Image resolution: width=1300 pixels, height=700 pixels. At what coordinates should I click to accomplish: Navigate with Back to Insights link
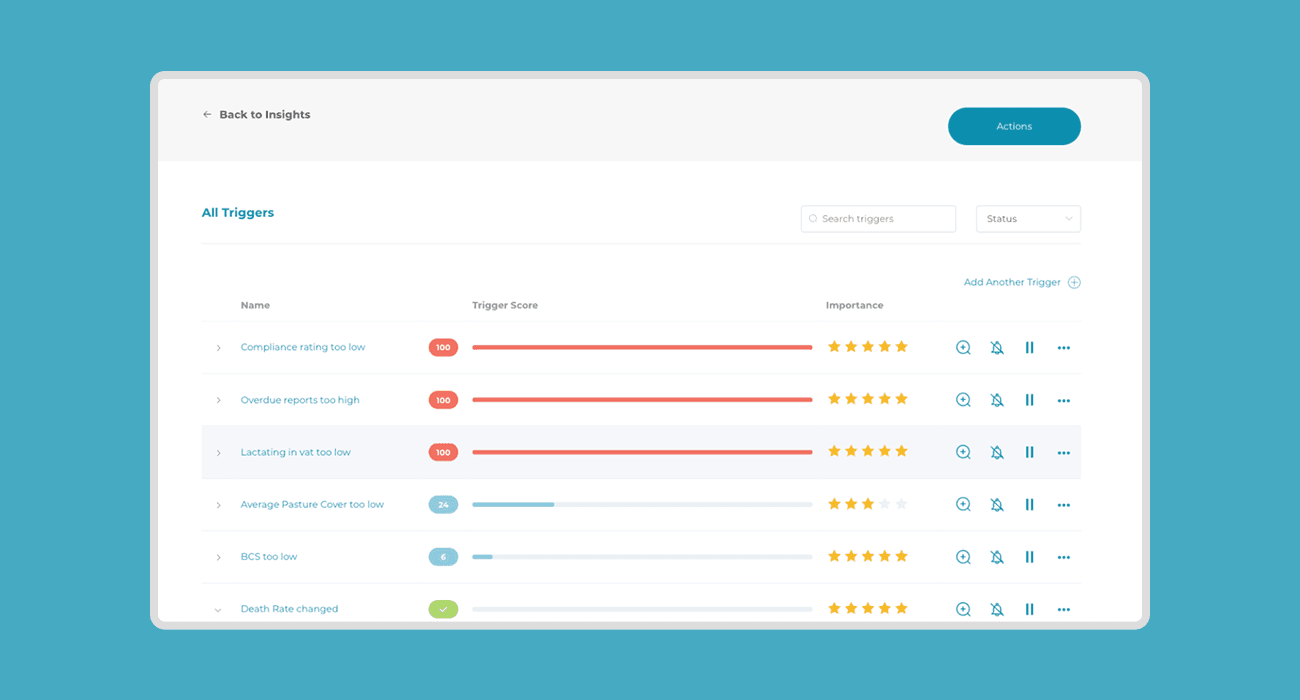(256, 114)
